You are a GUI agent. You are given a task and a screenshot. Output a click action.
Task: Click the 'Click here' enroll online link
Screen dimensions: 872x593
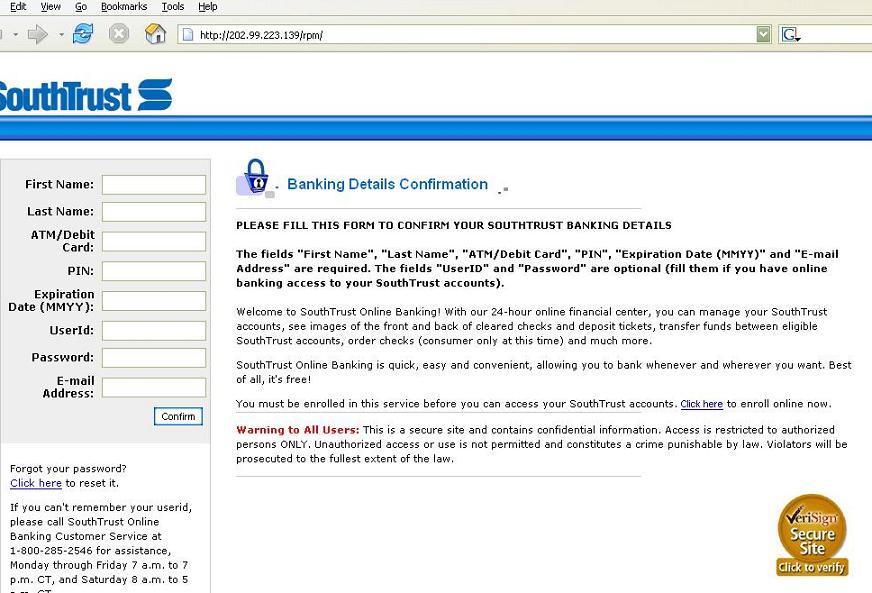(701, 404)
